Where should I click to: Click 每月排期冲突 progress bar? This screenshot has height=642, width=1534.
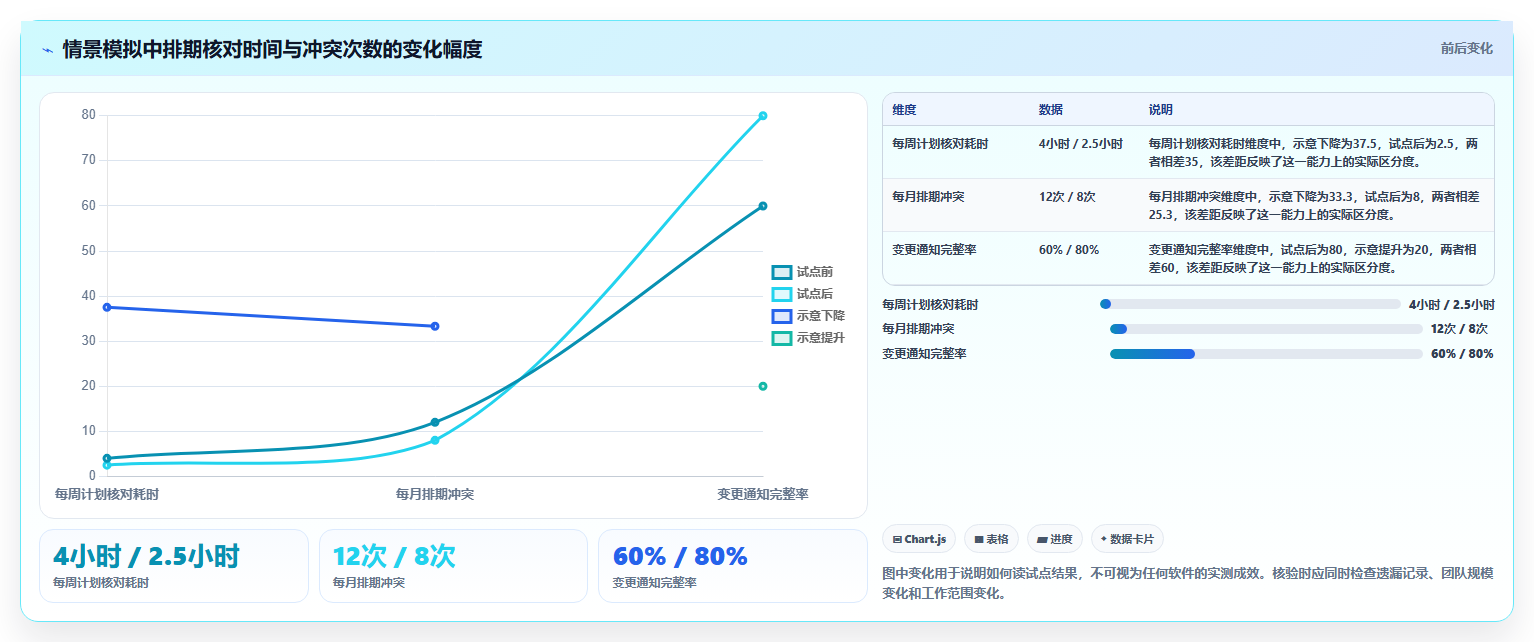1266,329
